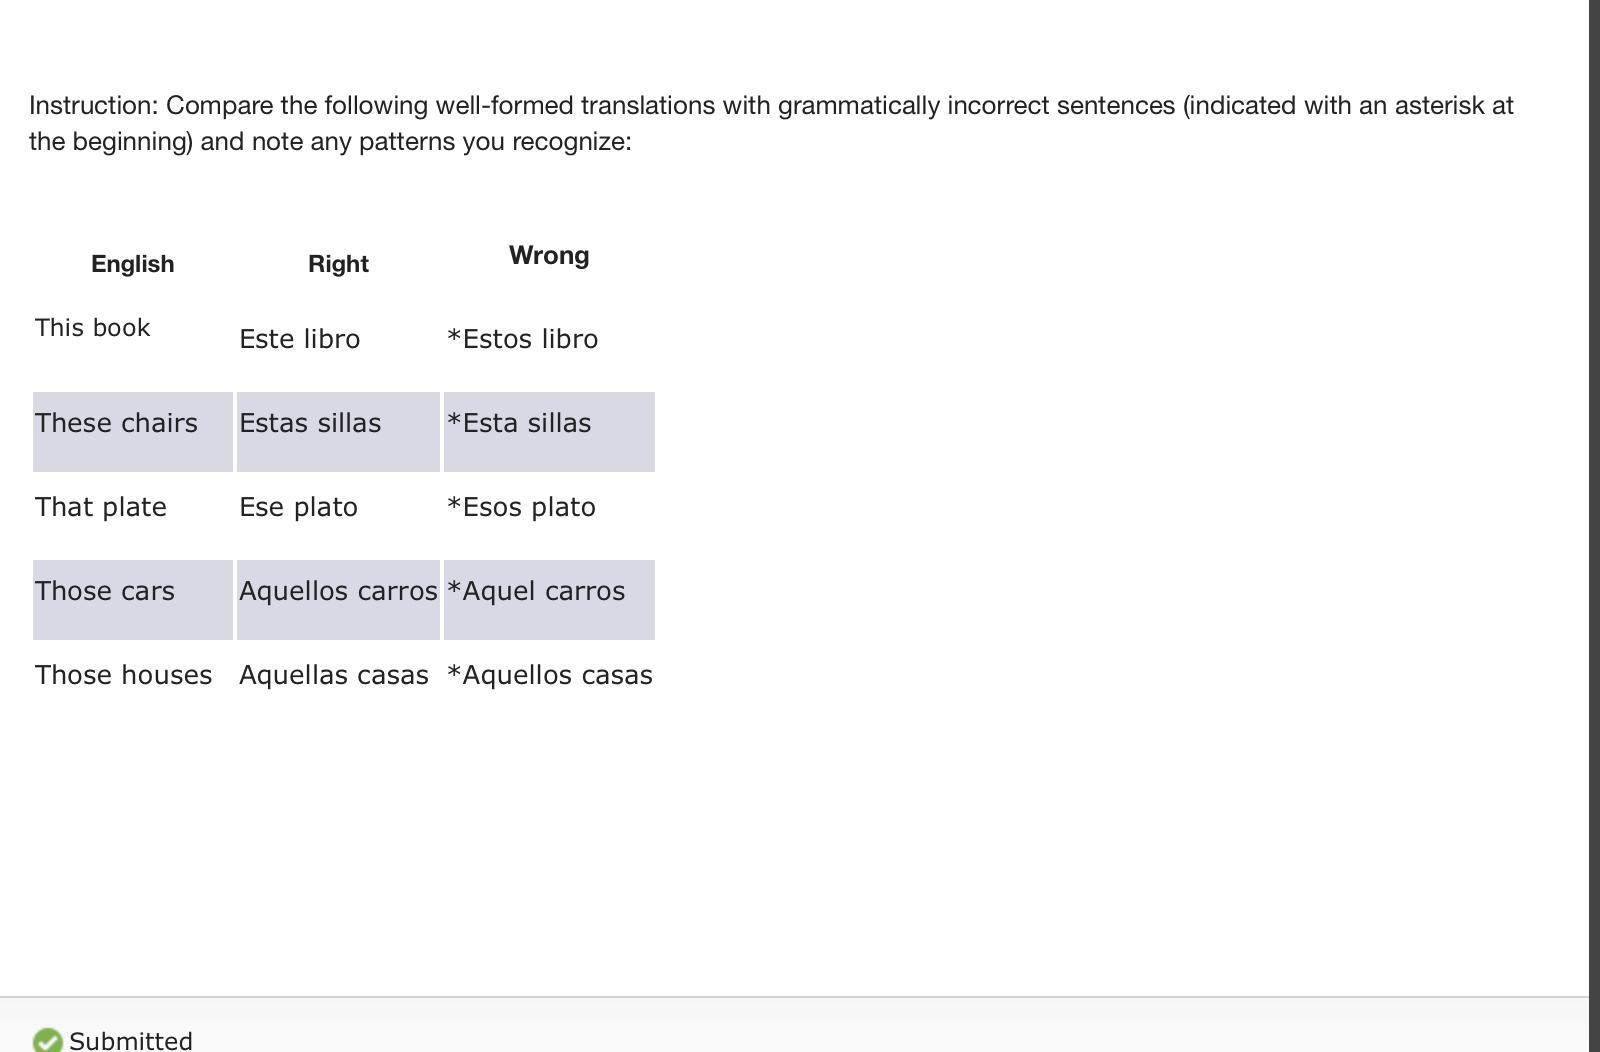This screenshot has width=1600, height=1052.
Task: Click the vertical scrollbar on the right edge
Action: pyautogui.click(x=1594, y=500)
